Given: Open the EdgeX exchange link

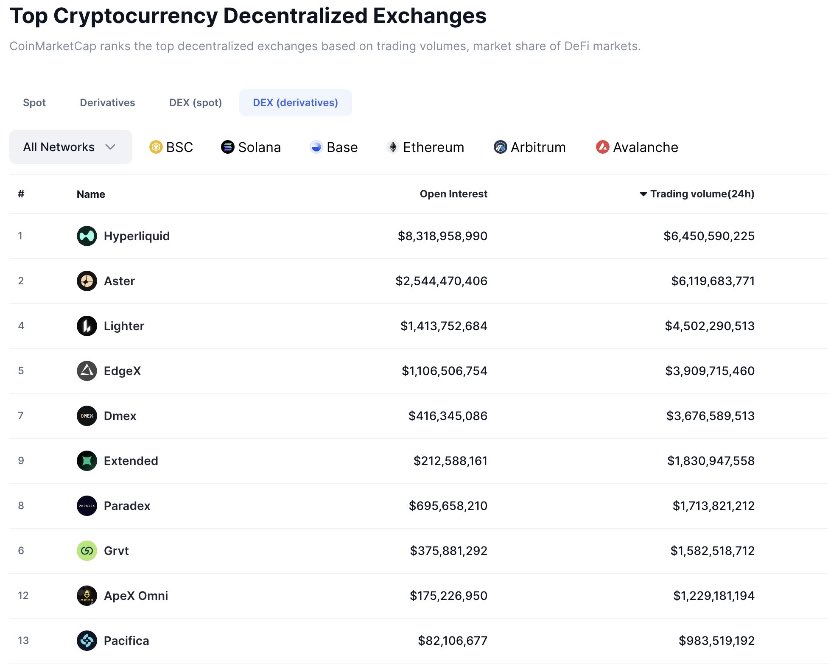Looking at the screenshot, I should [x=123, y=371].
